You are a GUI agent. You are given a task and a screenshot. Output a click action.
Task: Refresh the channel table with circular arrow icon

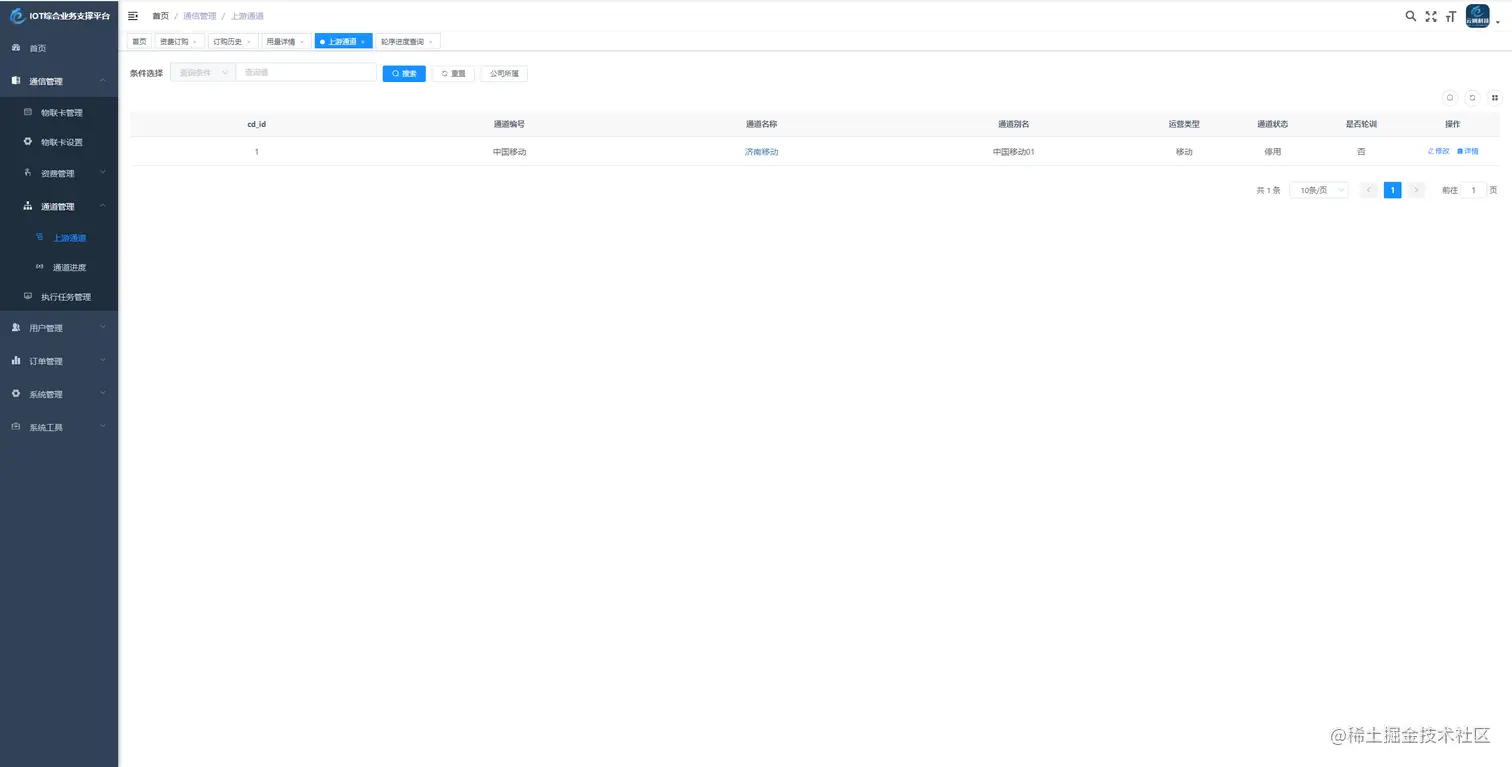[1471, 97]
